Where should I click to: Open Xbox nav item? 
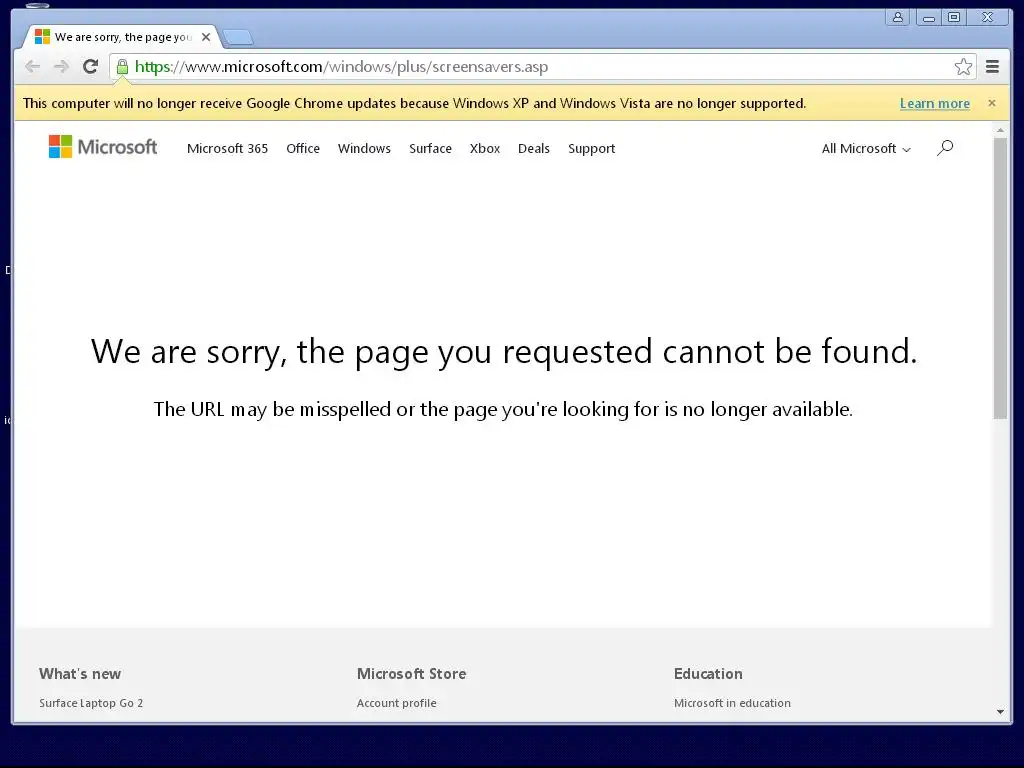click(x=485, y=148)
